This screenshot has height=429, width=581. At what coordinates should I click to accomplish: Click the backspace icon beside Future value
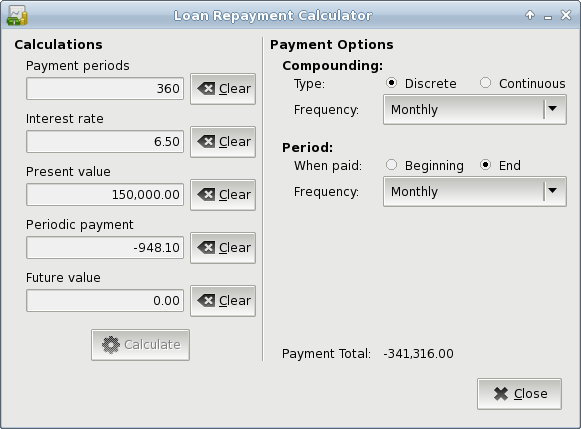(x=206, y=300)
